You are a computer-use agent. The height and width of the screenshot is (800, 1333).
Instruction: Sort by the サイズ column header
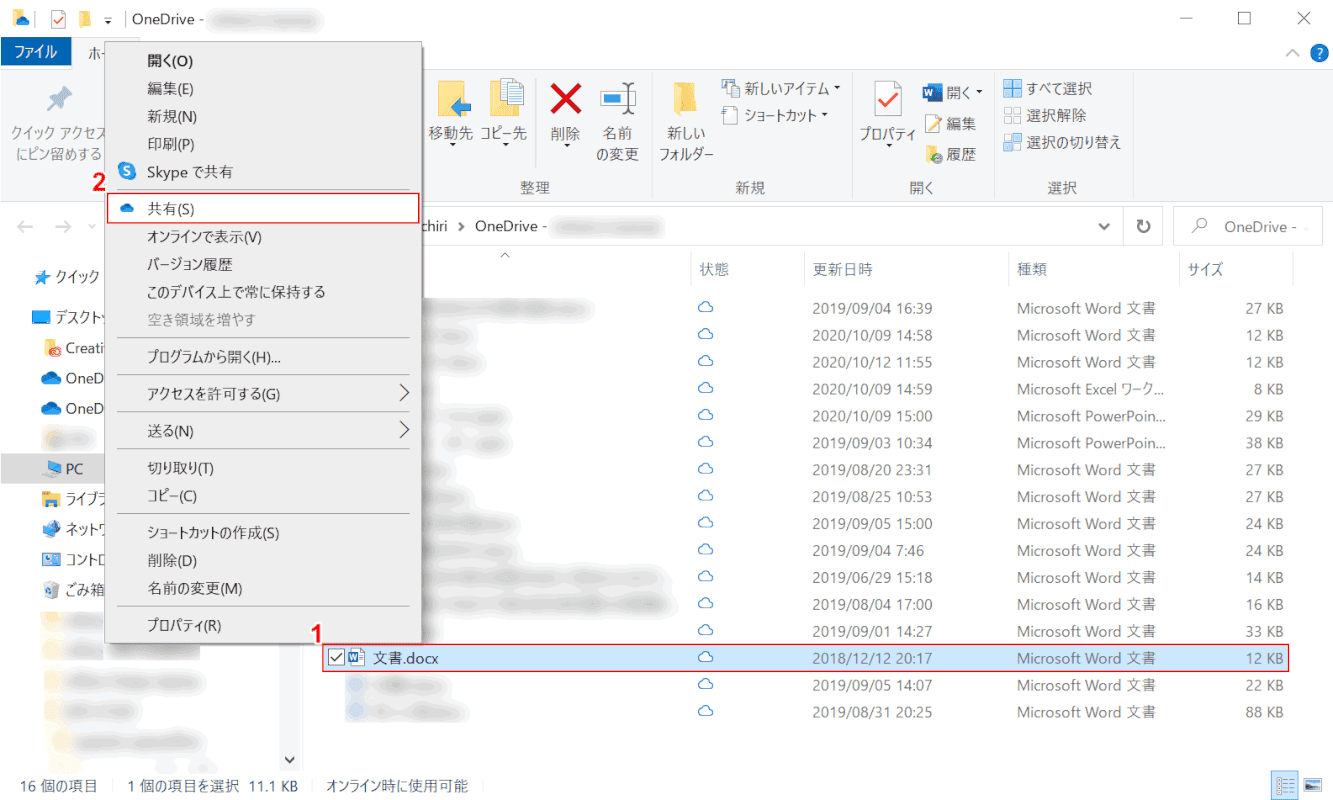[x=1205, y=269]
